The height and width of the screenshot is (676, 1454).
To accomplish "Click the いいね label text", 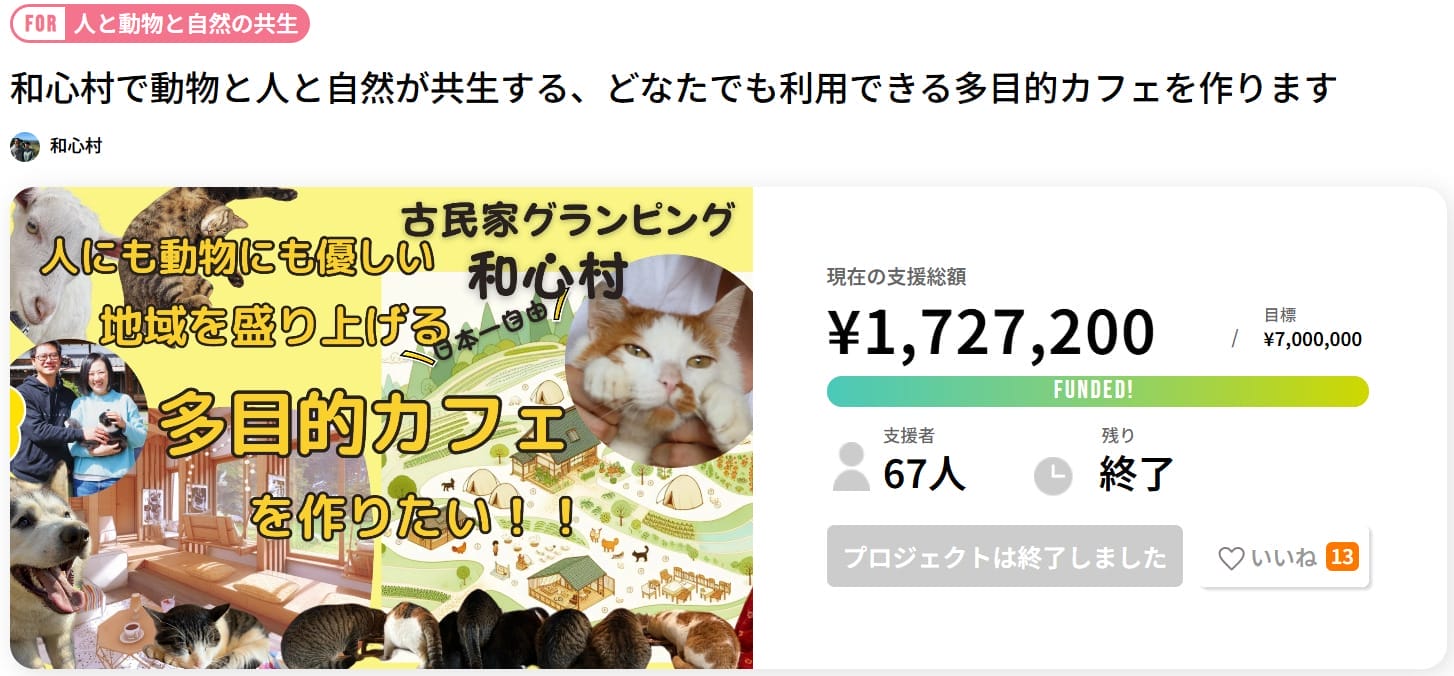I will (x=1283, y=558).
